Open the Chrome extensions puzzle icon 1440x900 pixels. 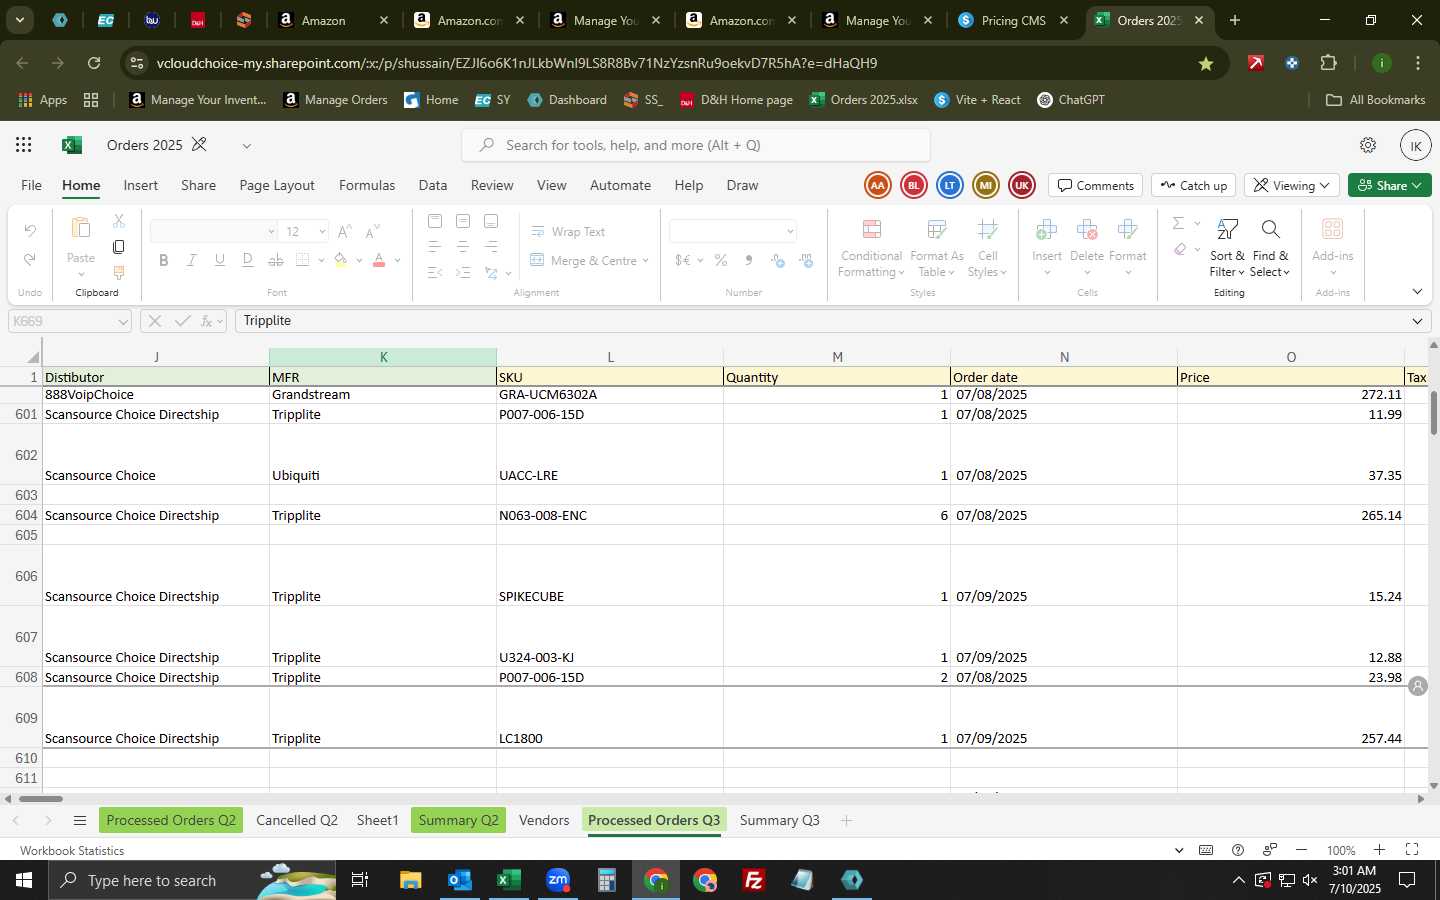point(1328,63)
